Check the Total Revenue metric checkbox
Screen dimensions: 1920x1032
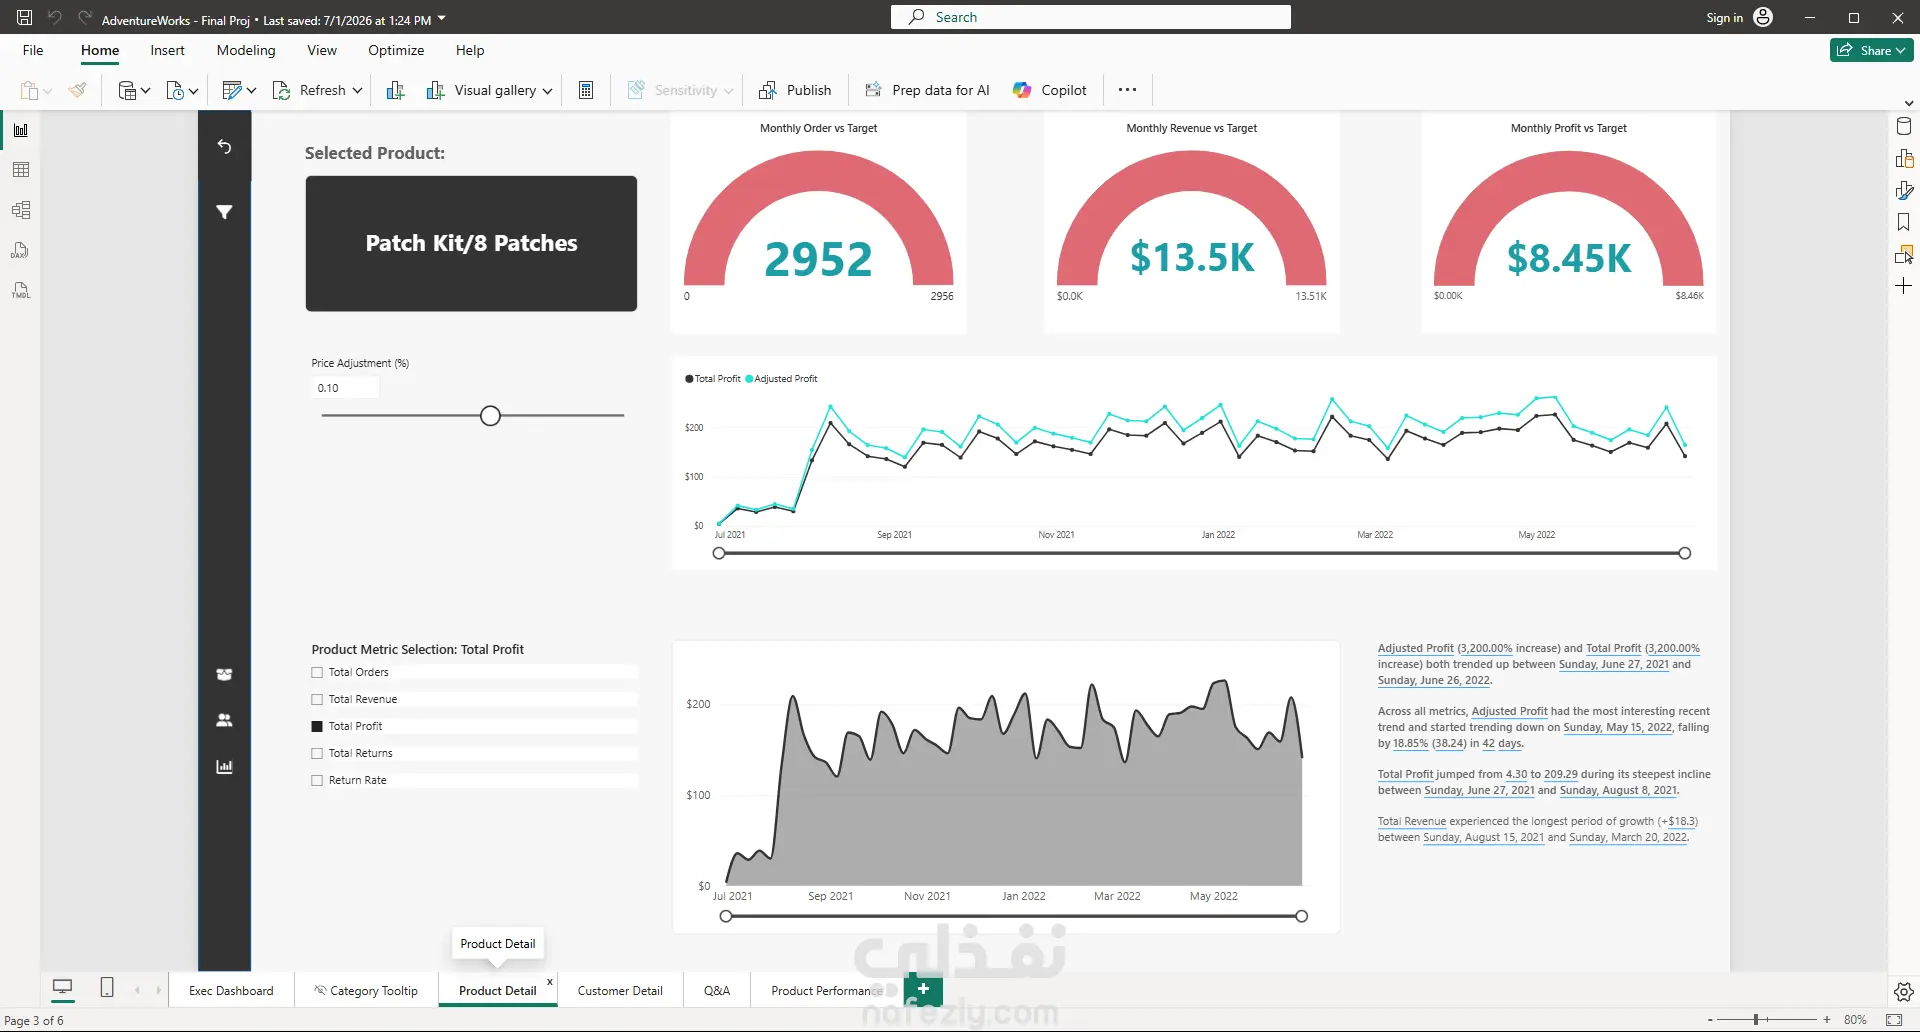click(x=317, y=700)
